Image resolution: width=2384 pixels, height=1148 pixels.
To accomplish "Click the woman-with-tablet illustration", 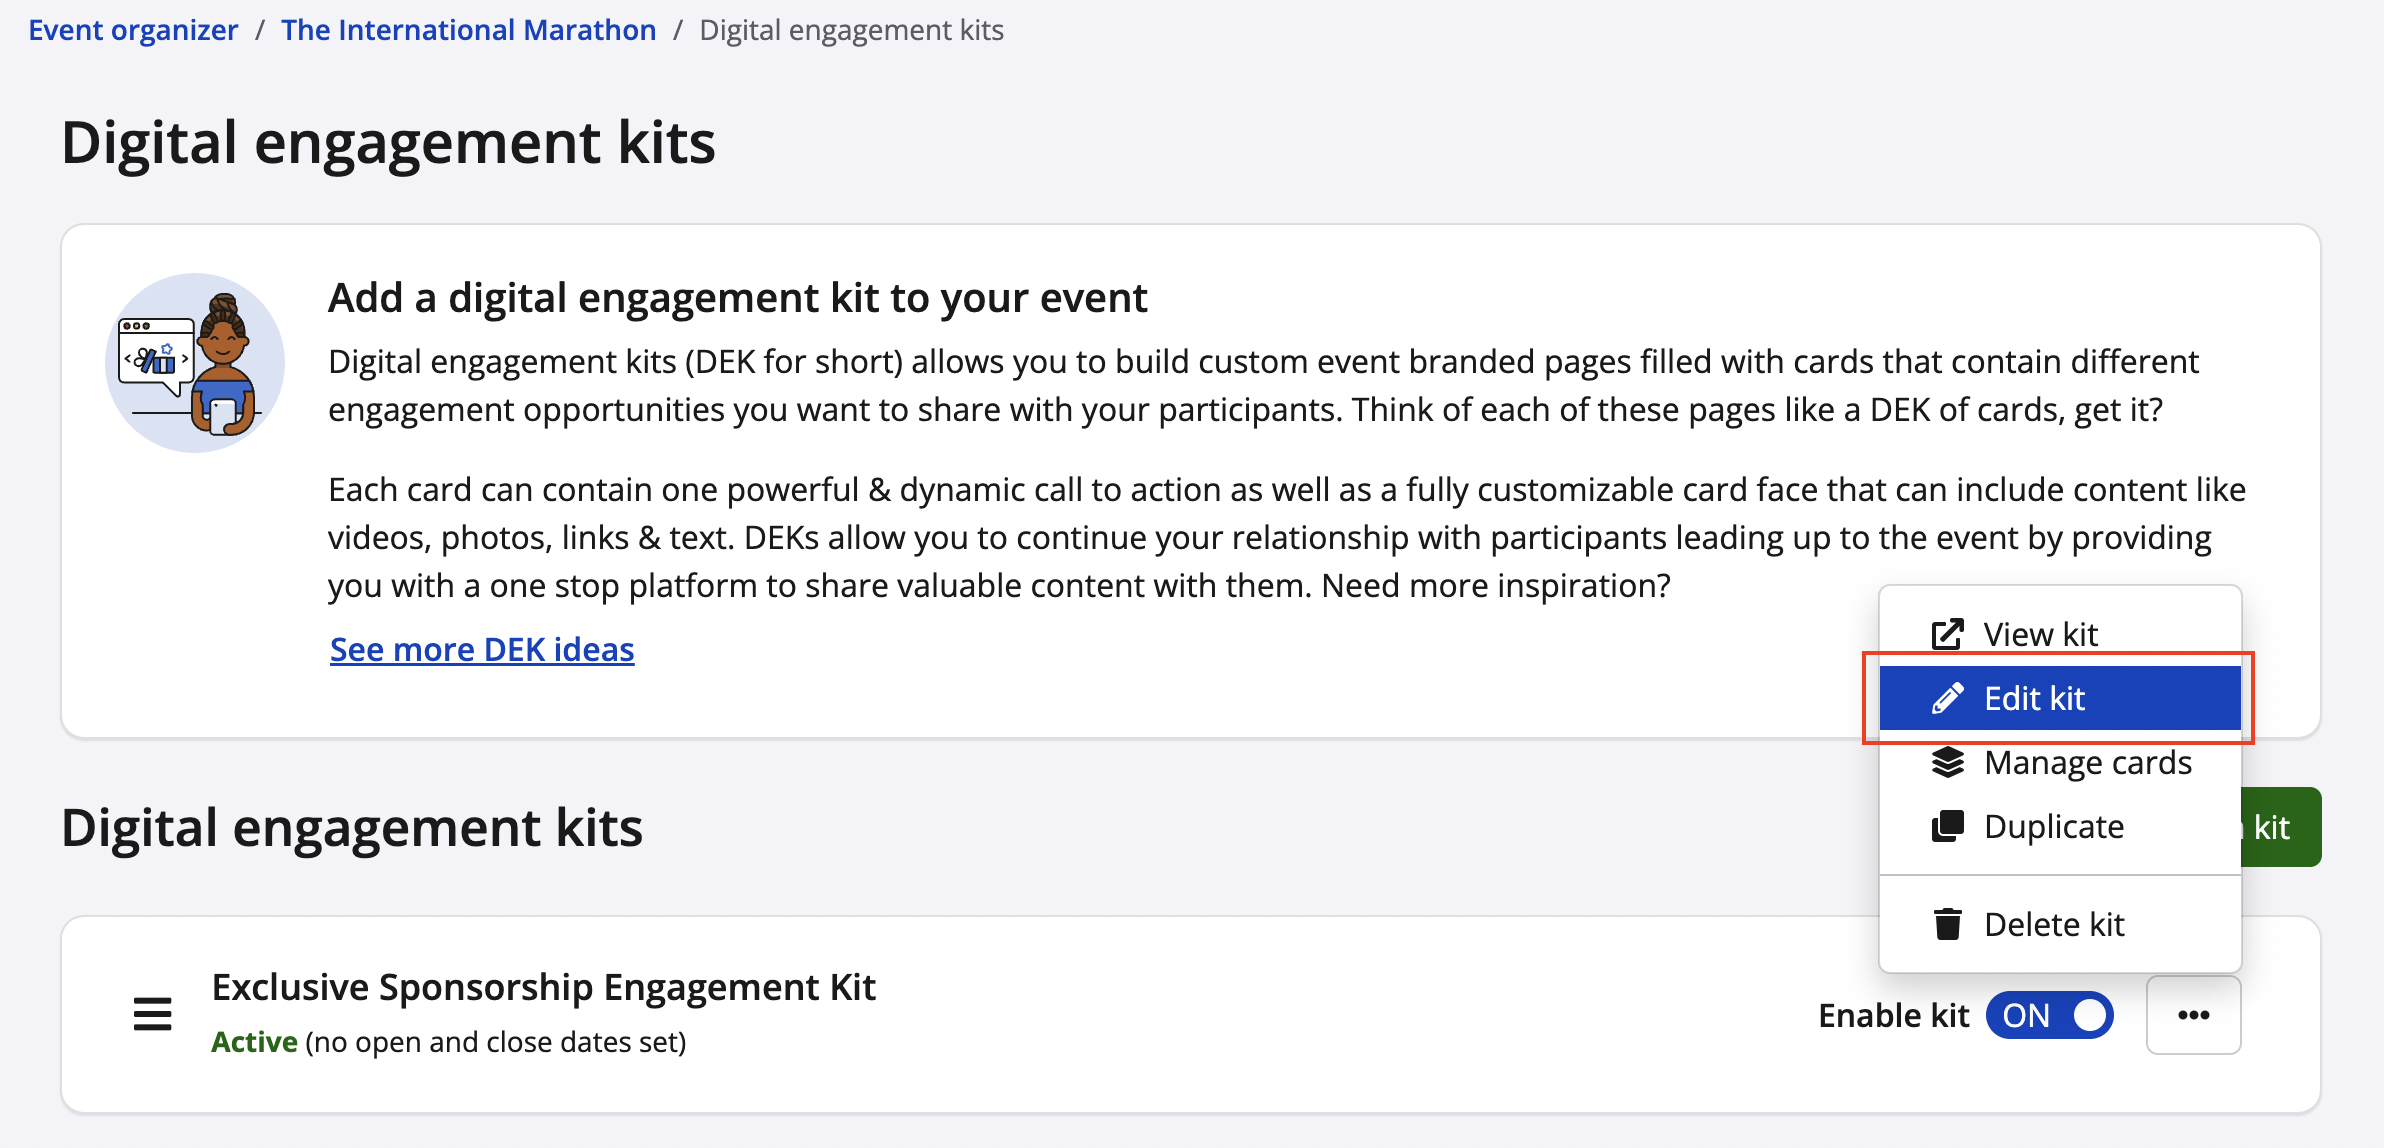I will pos(195,363).
